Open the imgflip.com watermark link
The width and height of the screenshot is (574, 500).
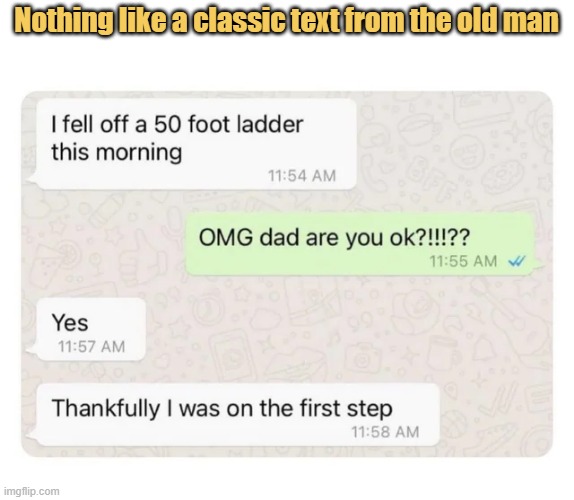[31, 491]
